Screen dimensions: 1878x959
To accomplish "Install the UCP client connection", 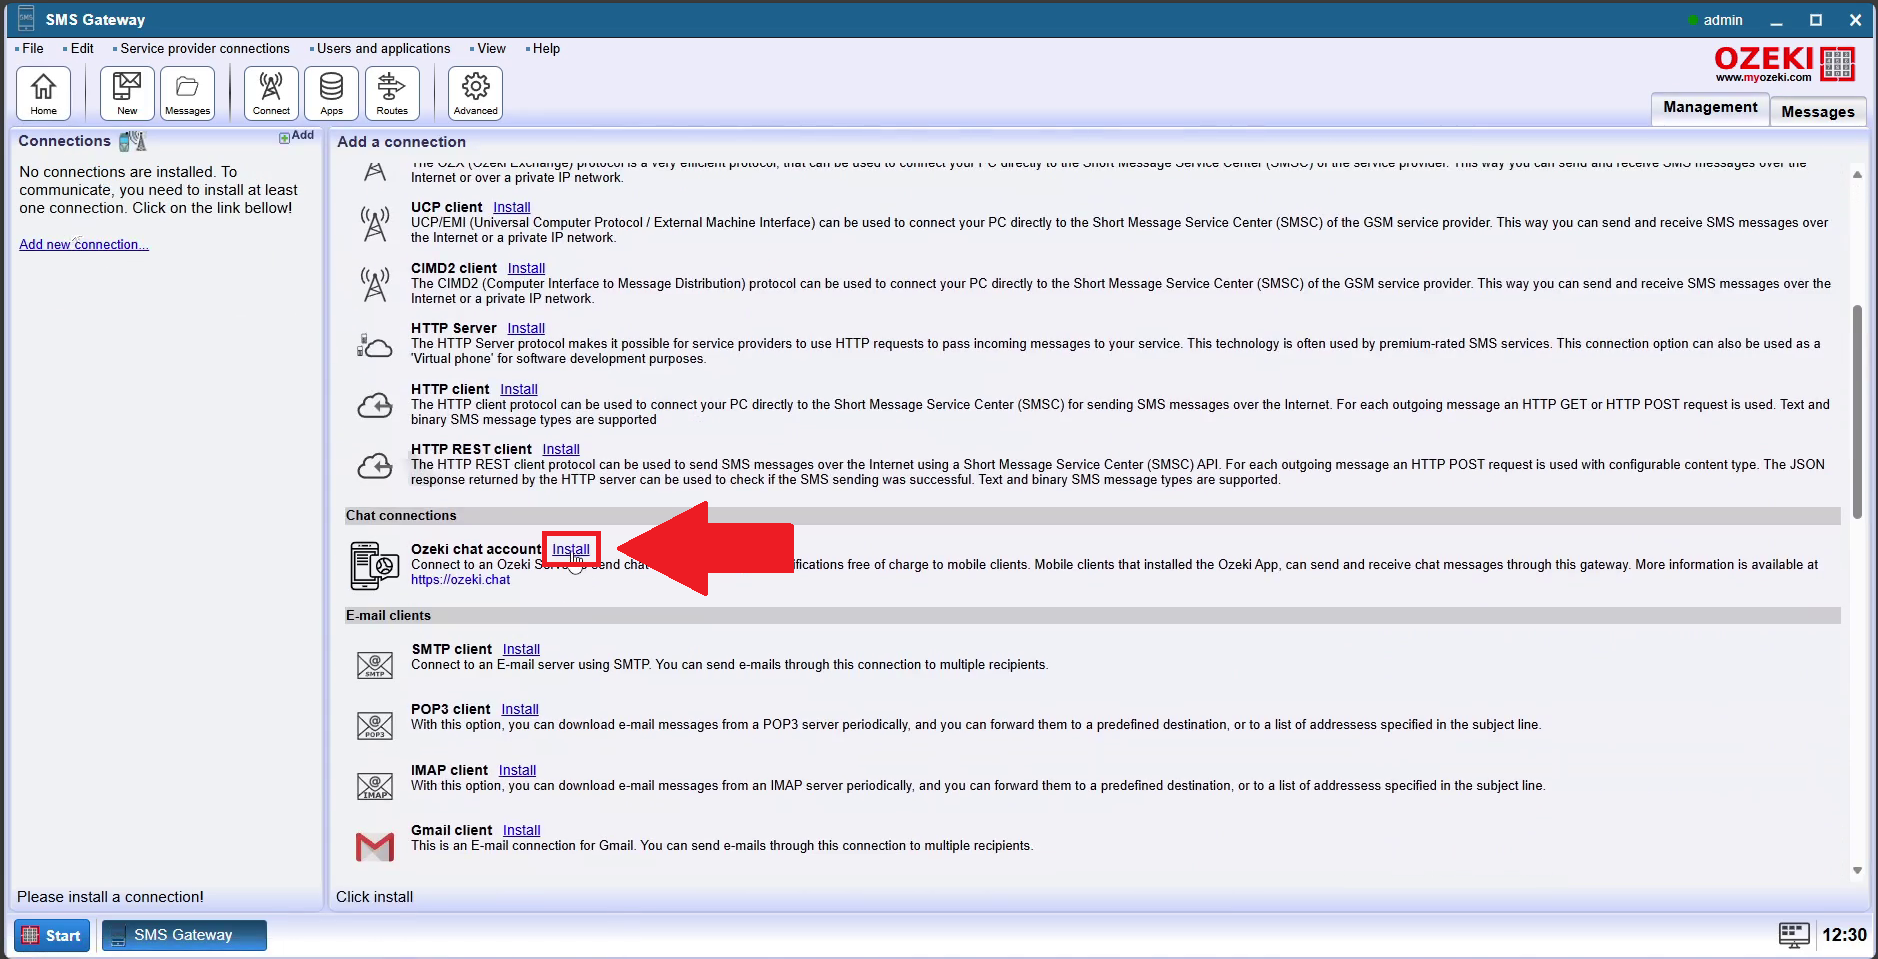I will point(512,207).
